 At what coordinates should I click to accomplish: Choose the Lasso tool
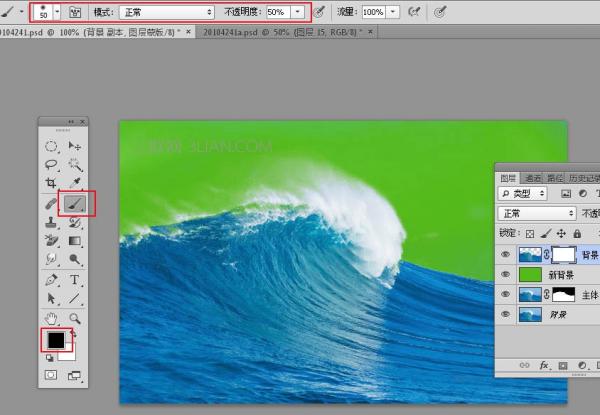(51, 165)
